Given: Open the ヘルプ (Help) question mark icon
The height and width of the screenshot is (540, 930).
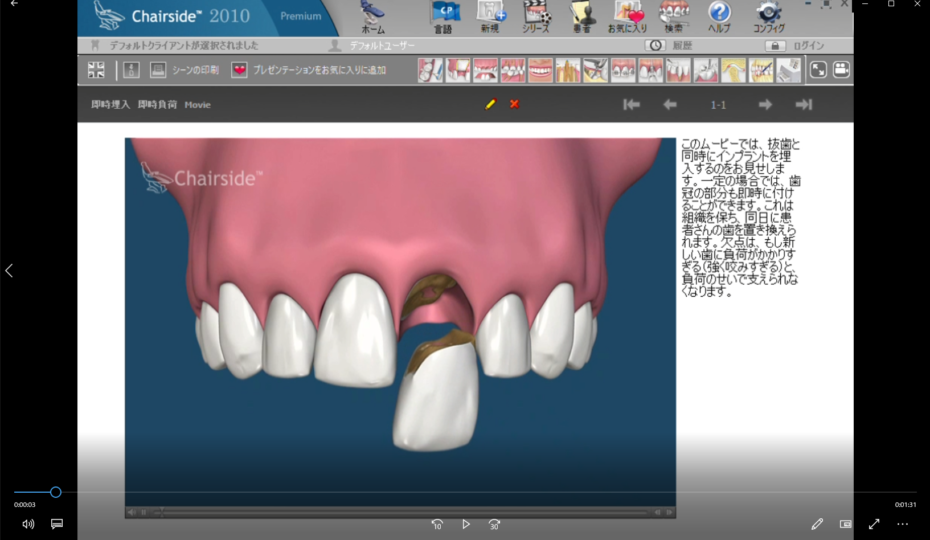Looking at the screenshot, I should pyautogui.click(x=719, y=17).
